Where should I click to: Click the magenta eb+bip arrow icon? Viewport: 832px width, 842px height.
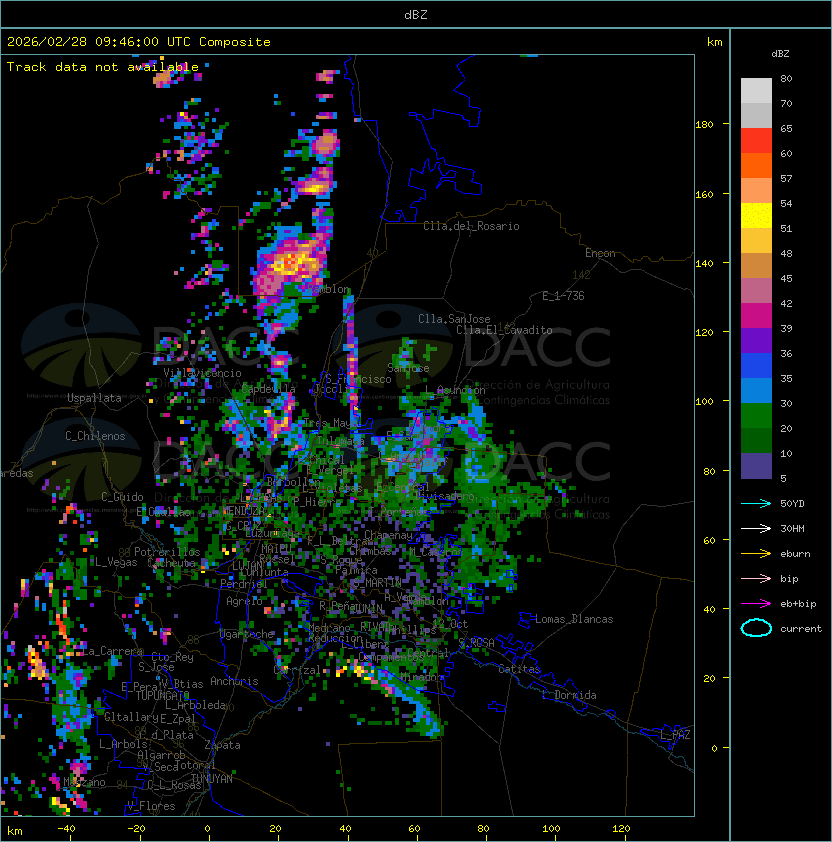[756, 604]
